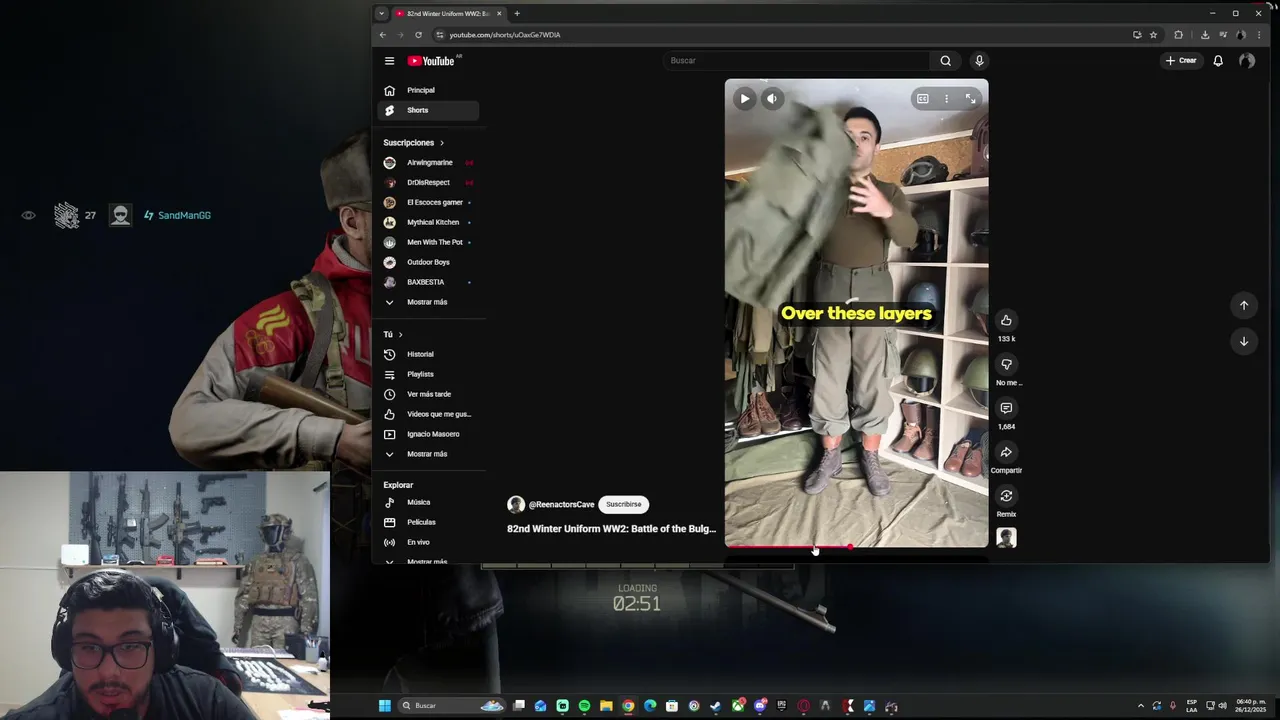Open the sound source thumbnail below Remix
Viewport: 1280px width, 720px height.
1006,538
